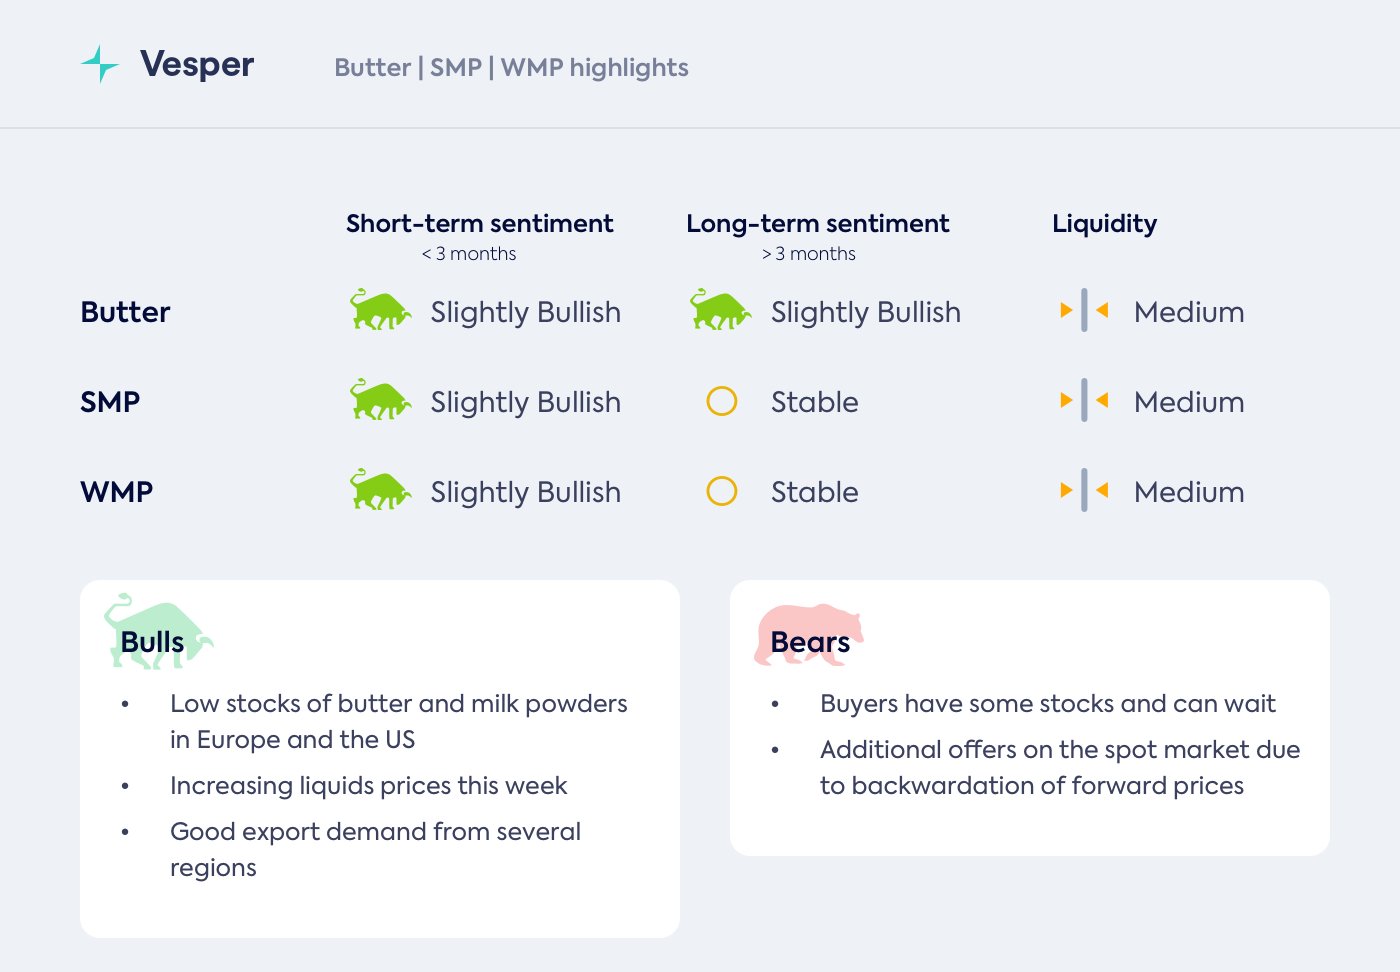
Task: Click the WMP row label
Action: pos(117,492)
